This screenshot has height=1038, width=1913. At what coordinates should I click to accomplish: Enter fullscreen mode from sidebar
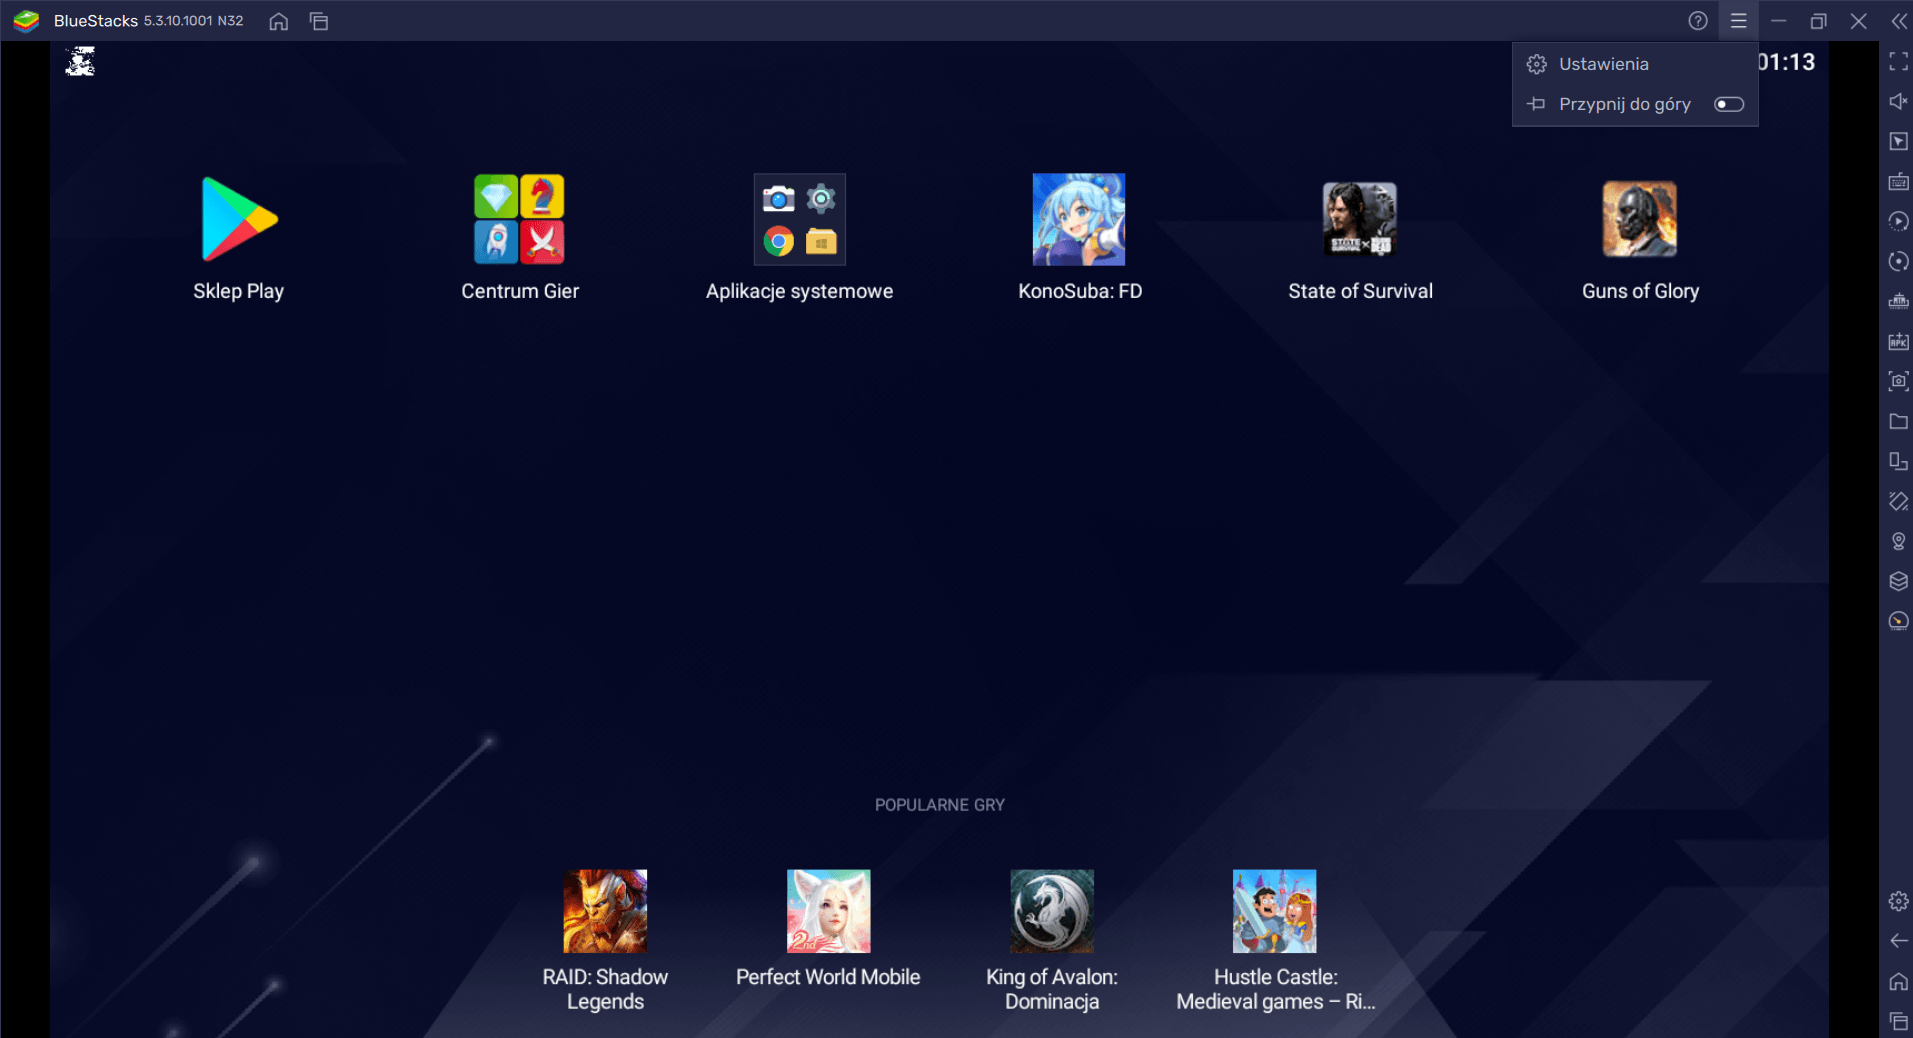(x=1898, y=62)
